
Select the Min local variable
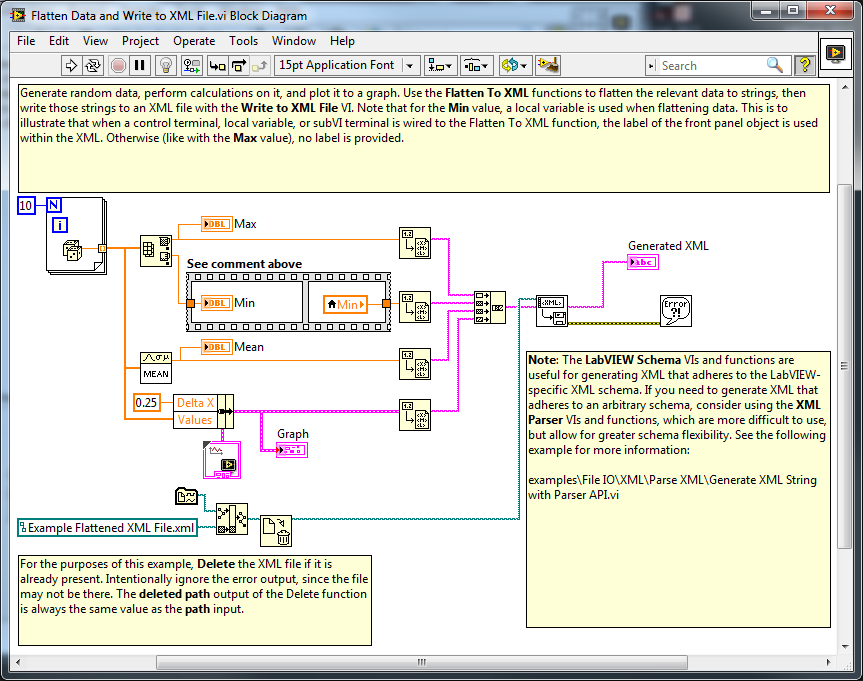coord(346,304)
